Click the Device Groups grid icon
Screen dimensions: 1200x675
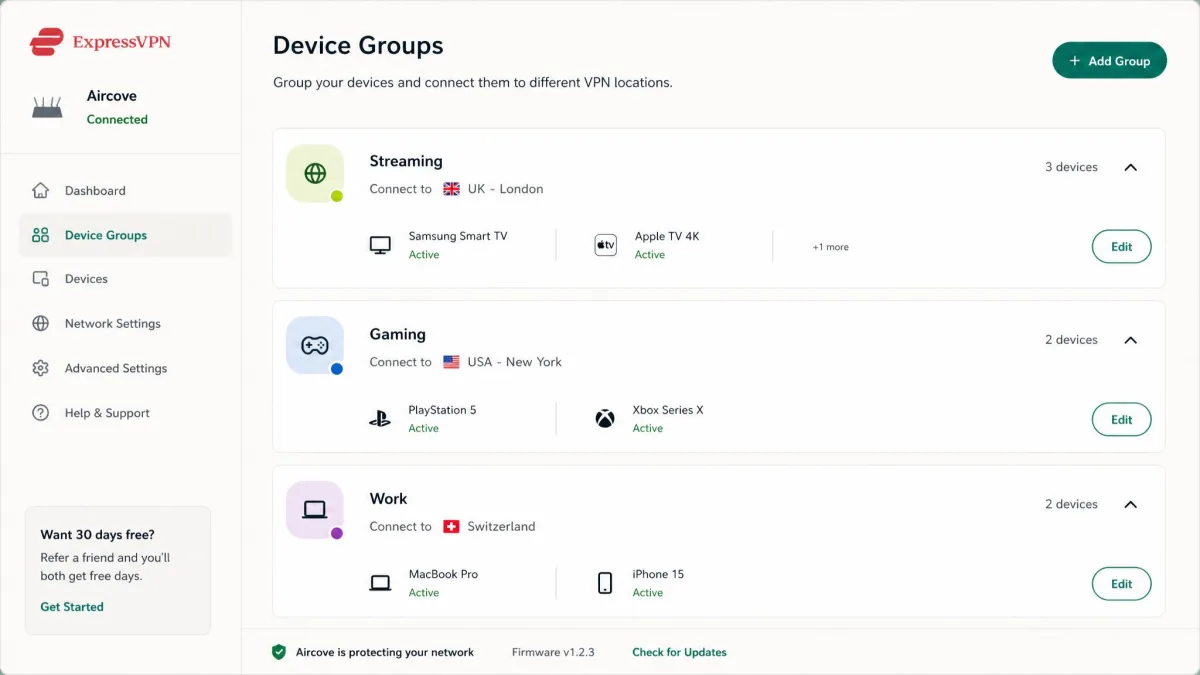(40, 235)
